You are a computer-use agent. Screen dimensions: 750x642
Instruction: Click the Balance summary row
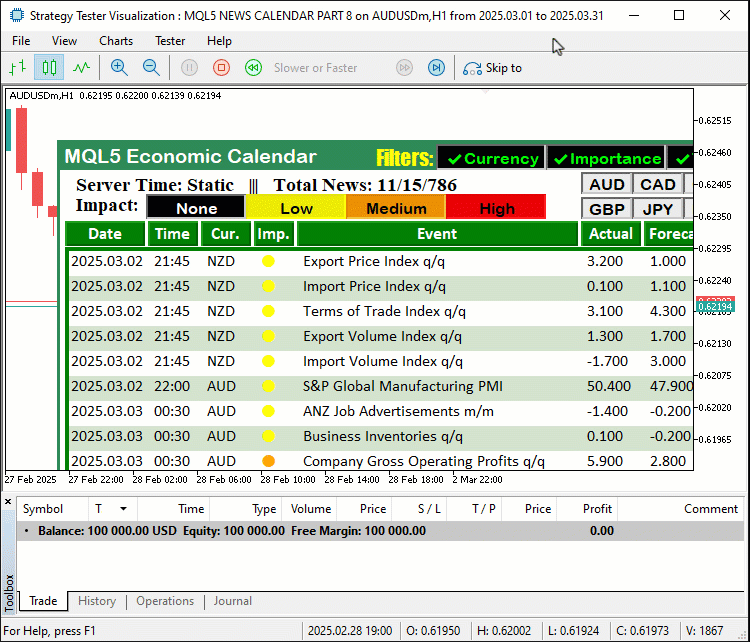tap(380, 531)
